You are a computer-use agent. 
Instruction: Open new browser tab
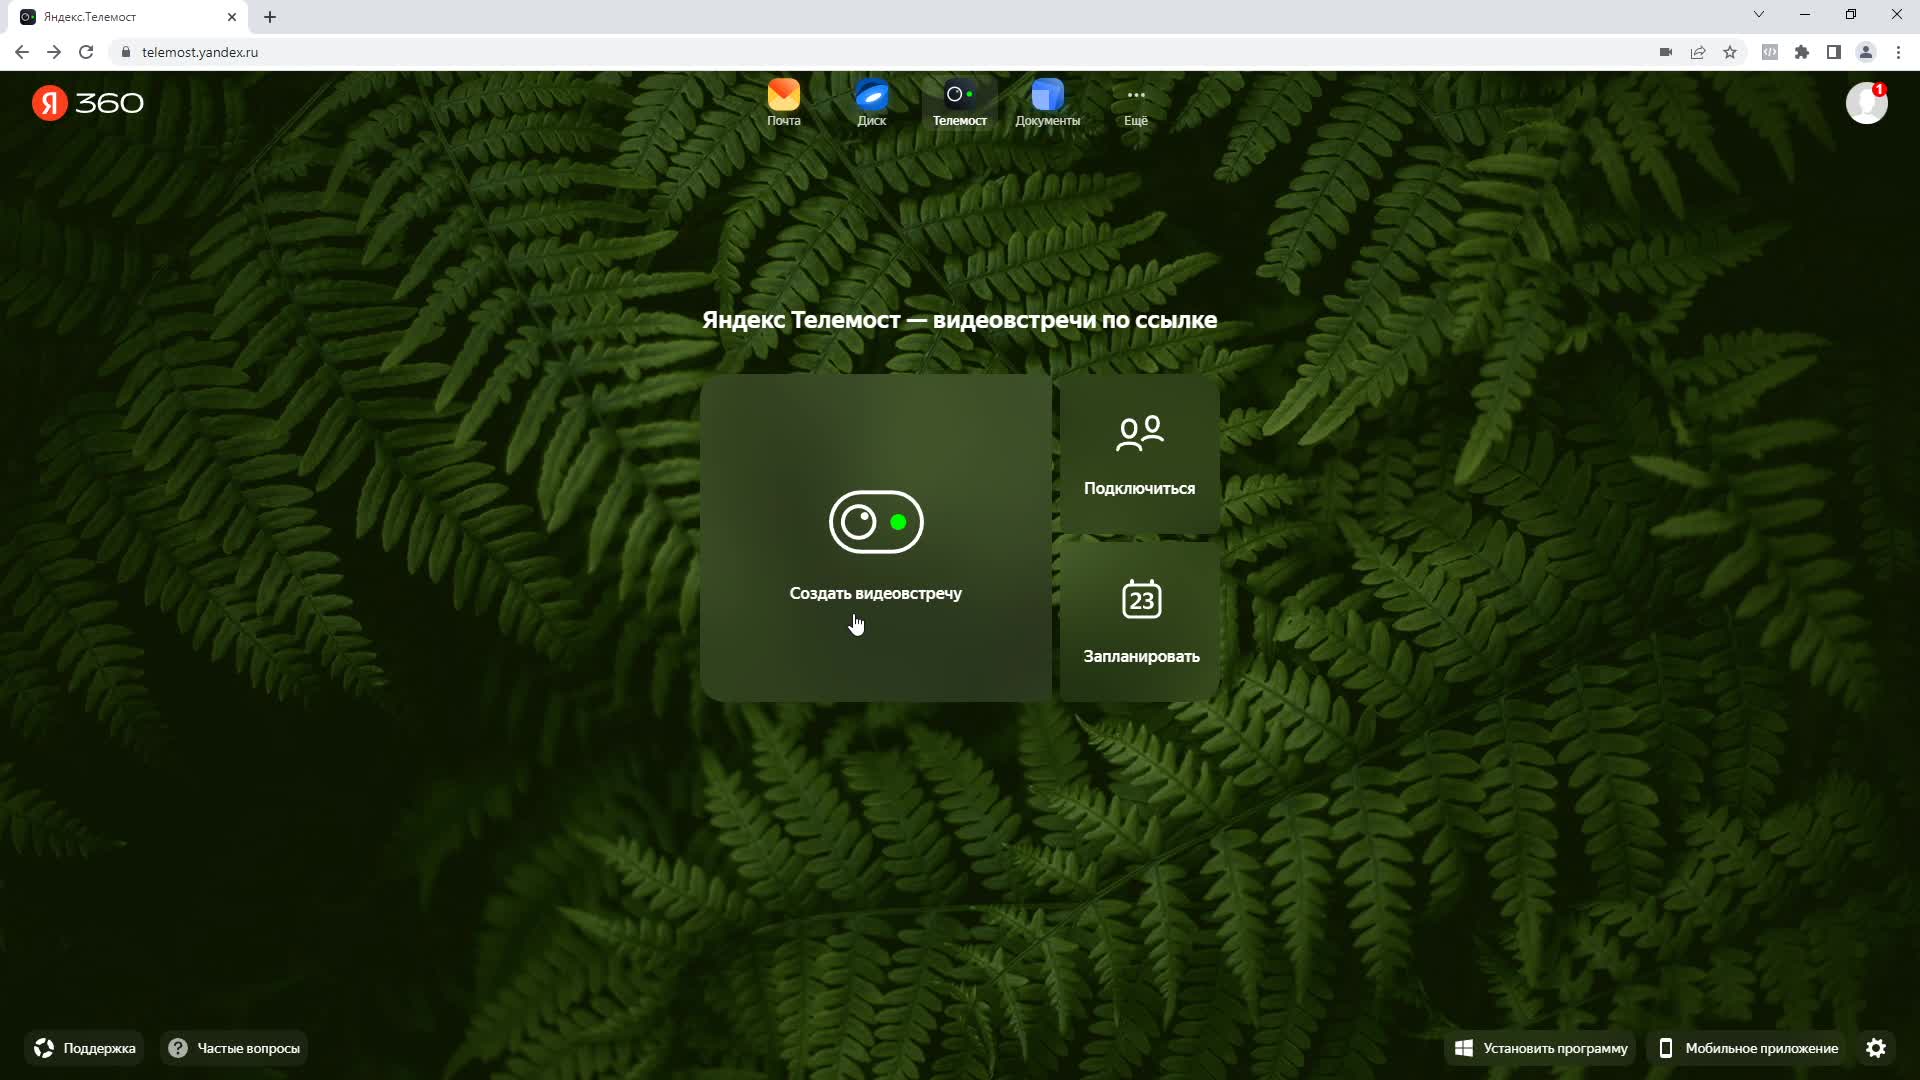click(270, 17)
